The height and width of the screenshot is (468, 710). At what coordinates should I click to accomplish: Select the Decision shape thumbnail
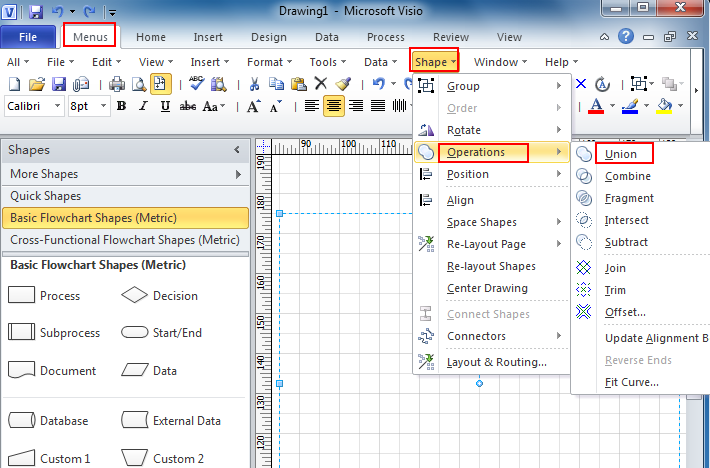tap(134, 295)
